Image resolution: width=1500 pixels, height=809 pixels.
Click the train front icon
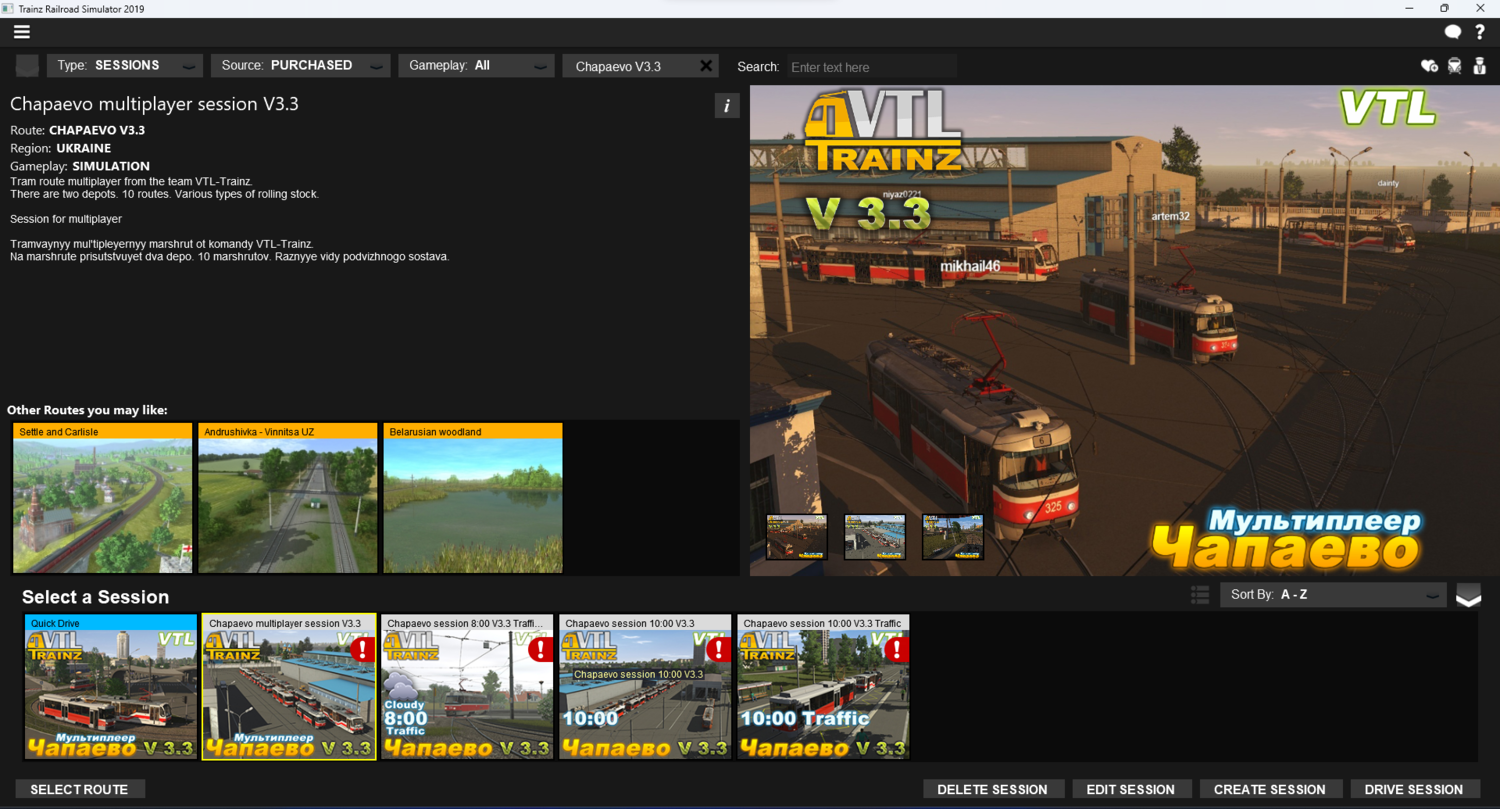coord(1455,66)
